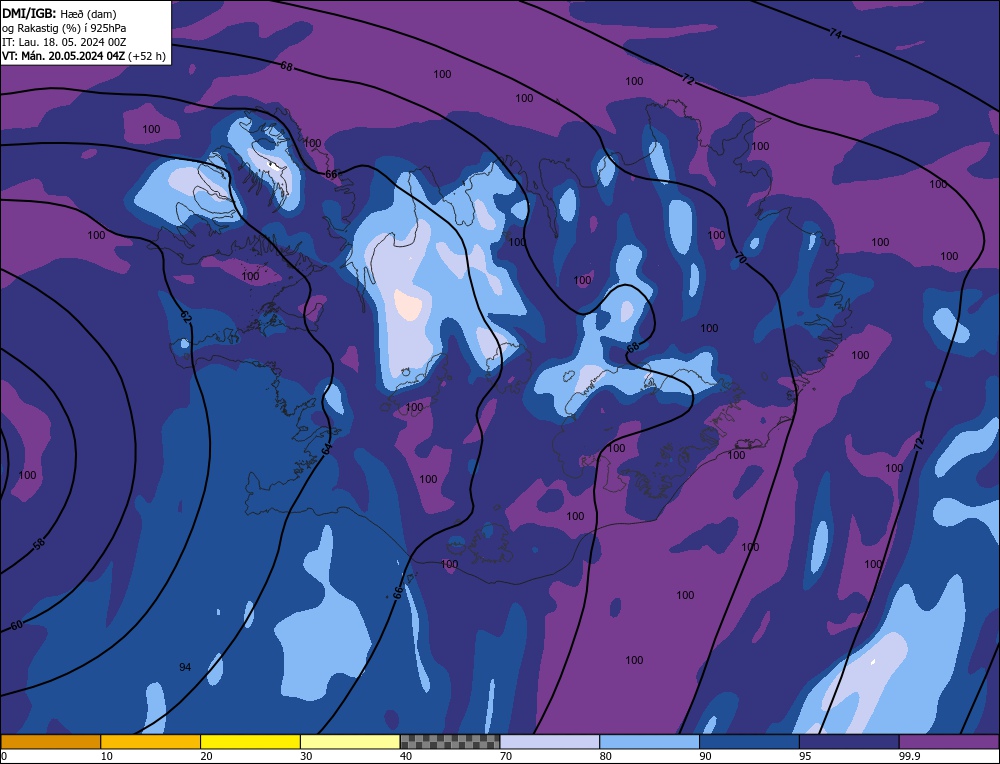1000x764 pixels.
Task: Click the '64' contour label
Action: click(327, 448)
